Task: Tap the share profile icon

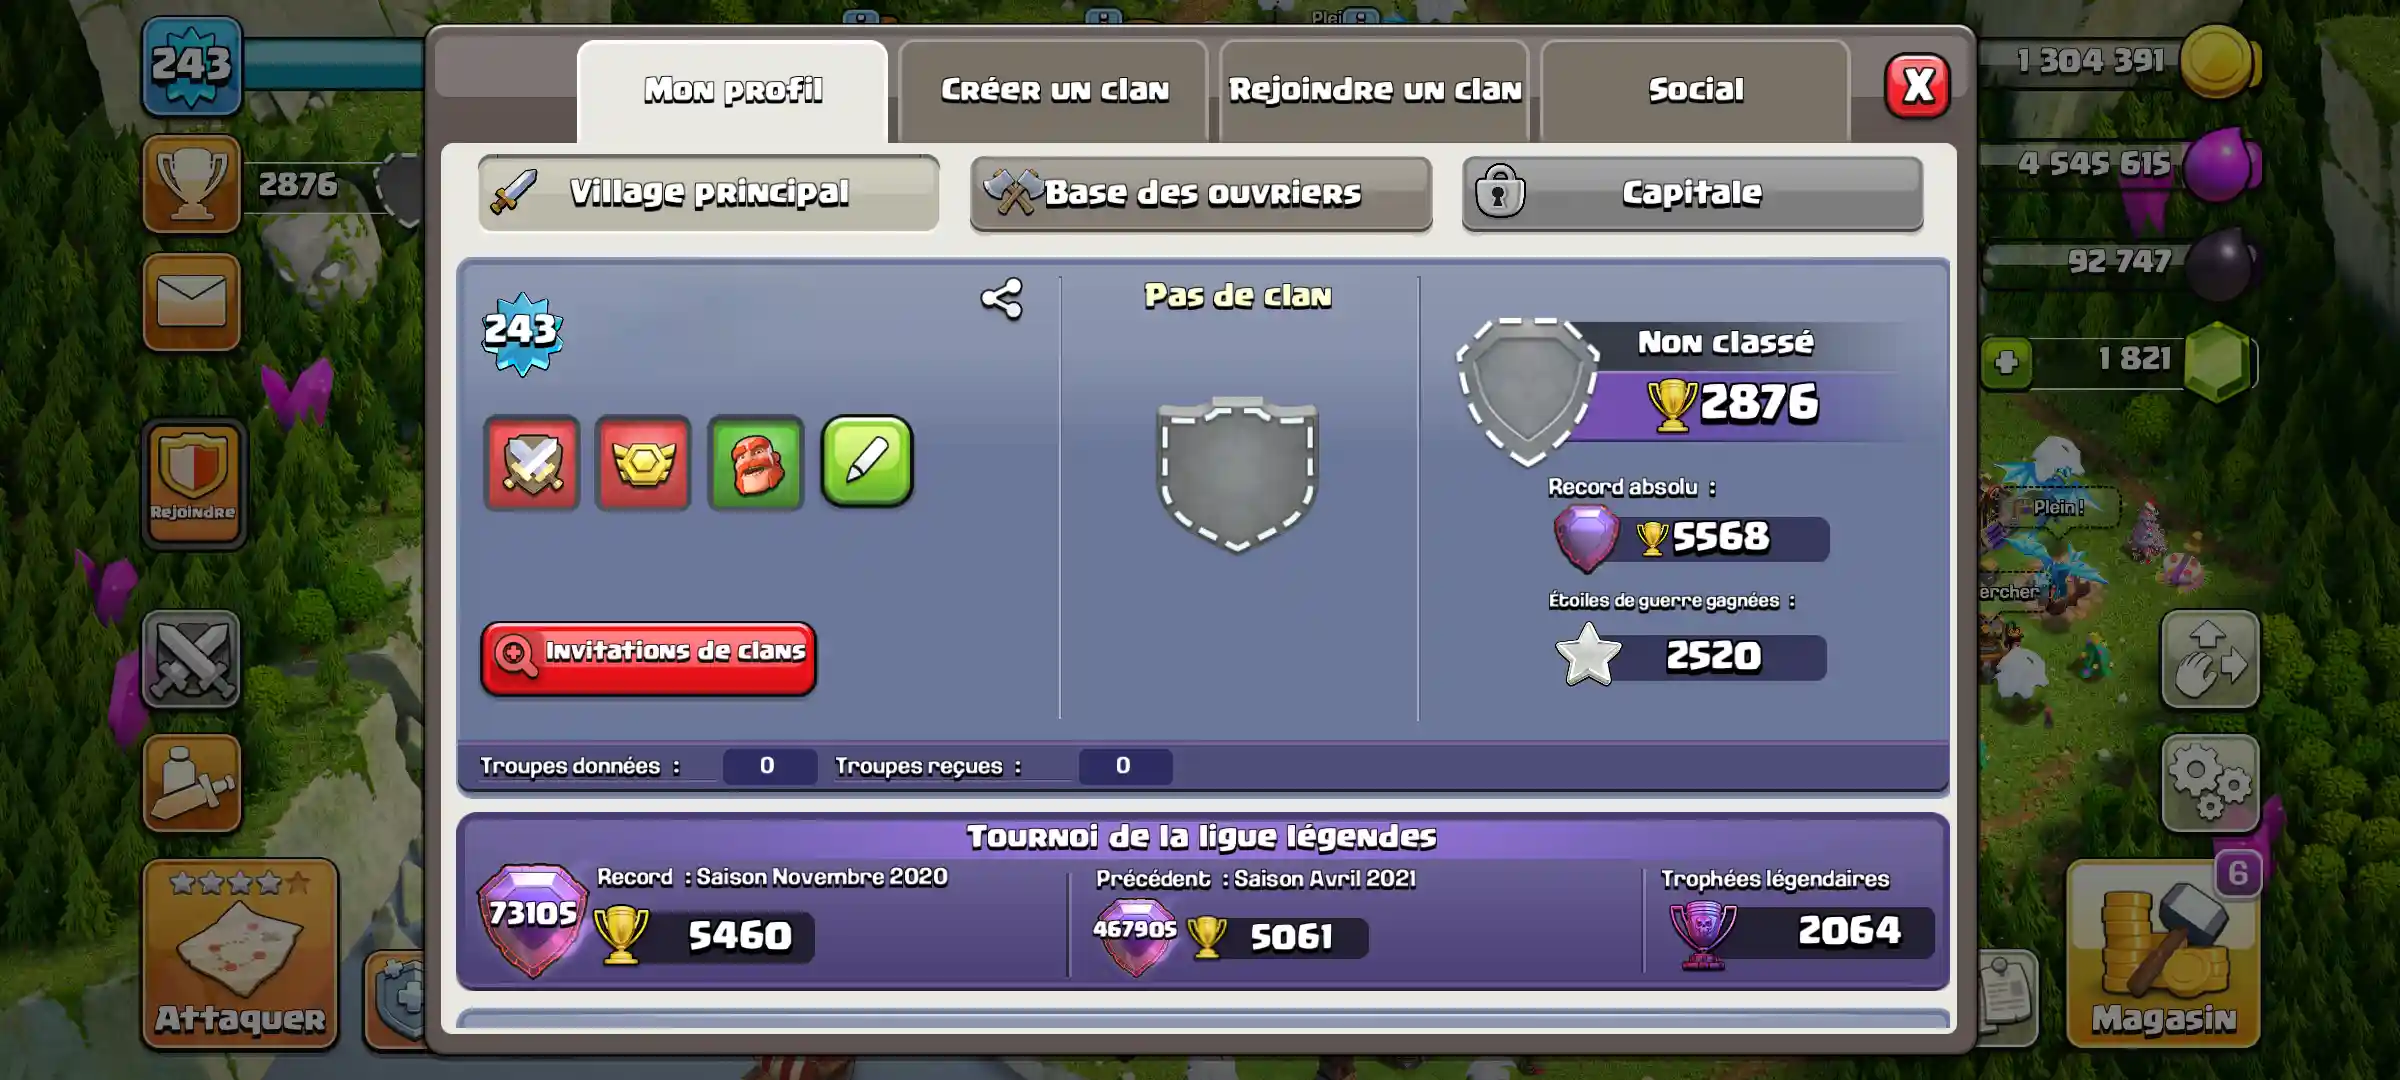Action: pyautogui.click(x=1001, y=298)
